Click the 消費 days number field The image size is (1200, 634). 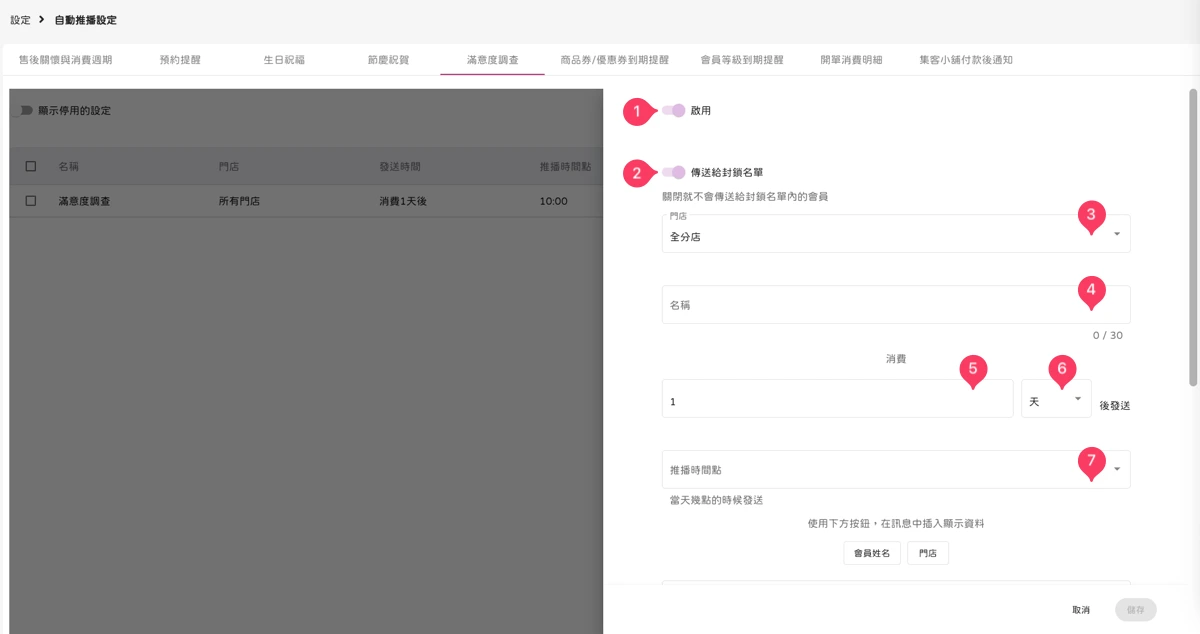point(837,398)
